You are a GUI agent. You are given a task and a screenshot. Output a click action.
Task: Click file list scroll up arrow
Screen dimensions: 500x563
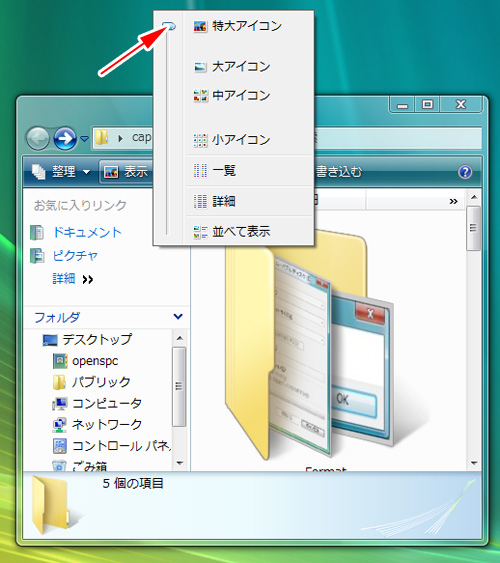point(474,197)
